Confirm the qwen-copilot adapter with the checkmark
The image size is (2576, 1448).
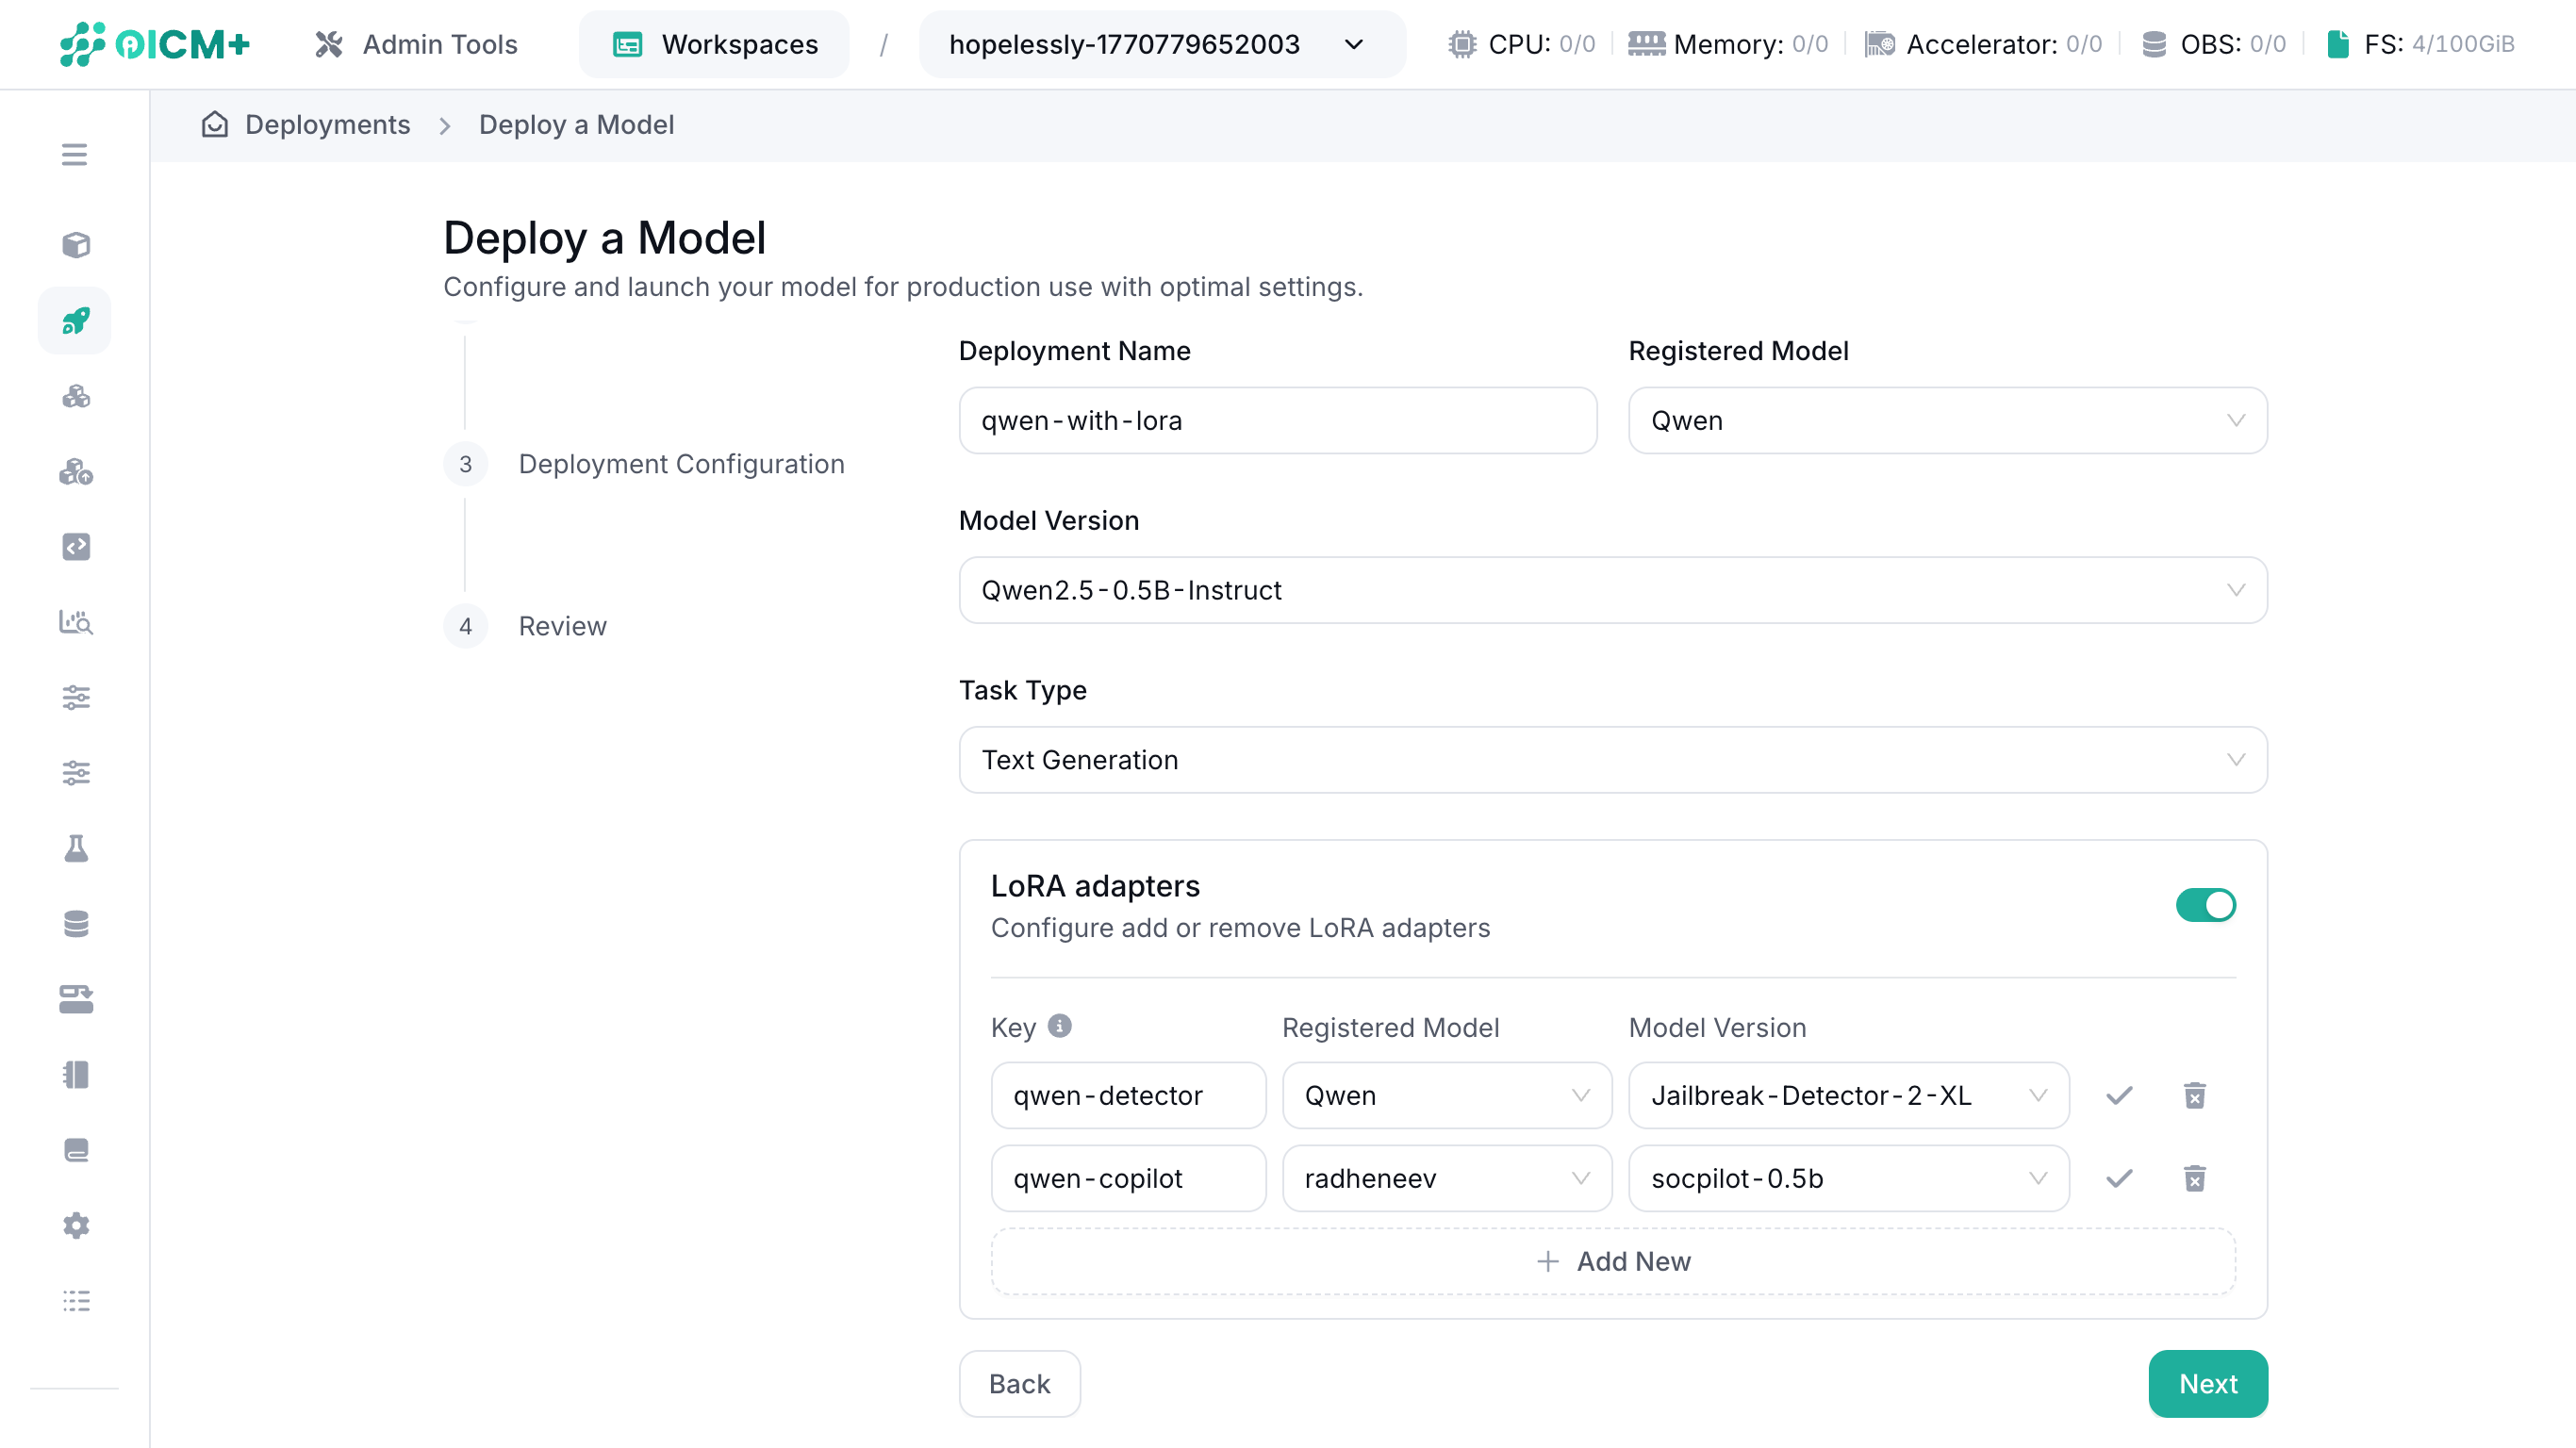click(x=2118, y=1178)
